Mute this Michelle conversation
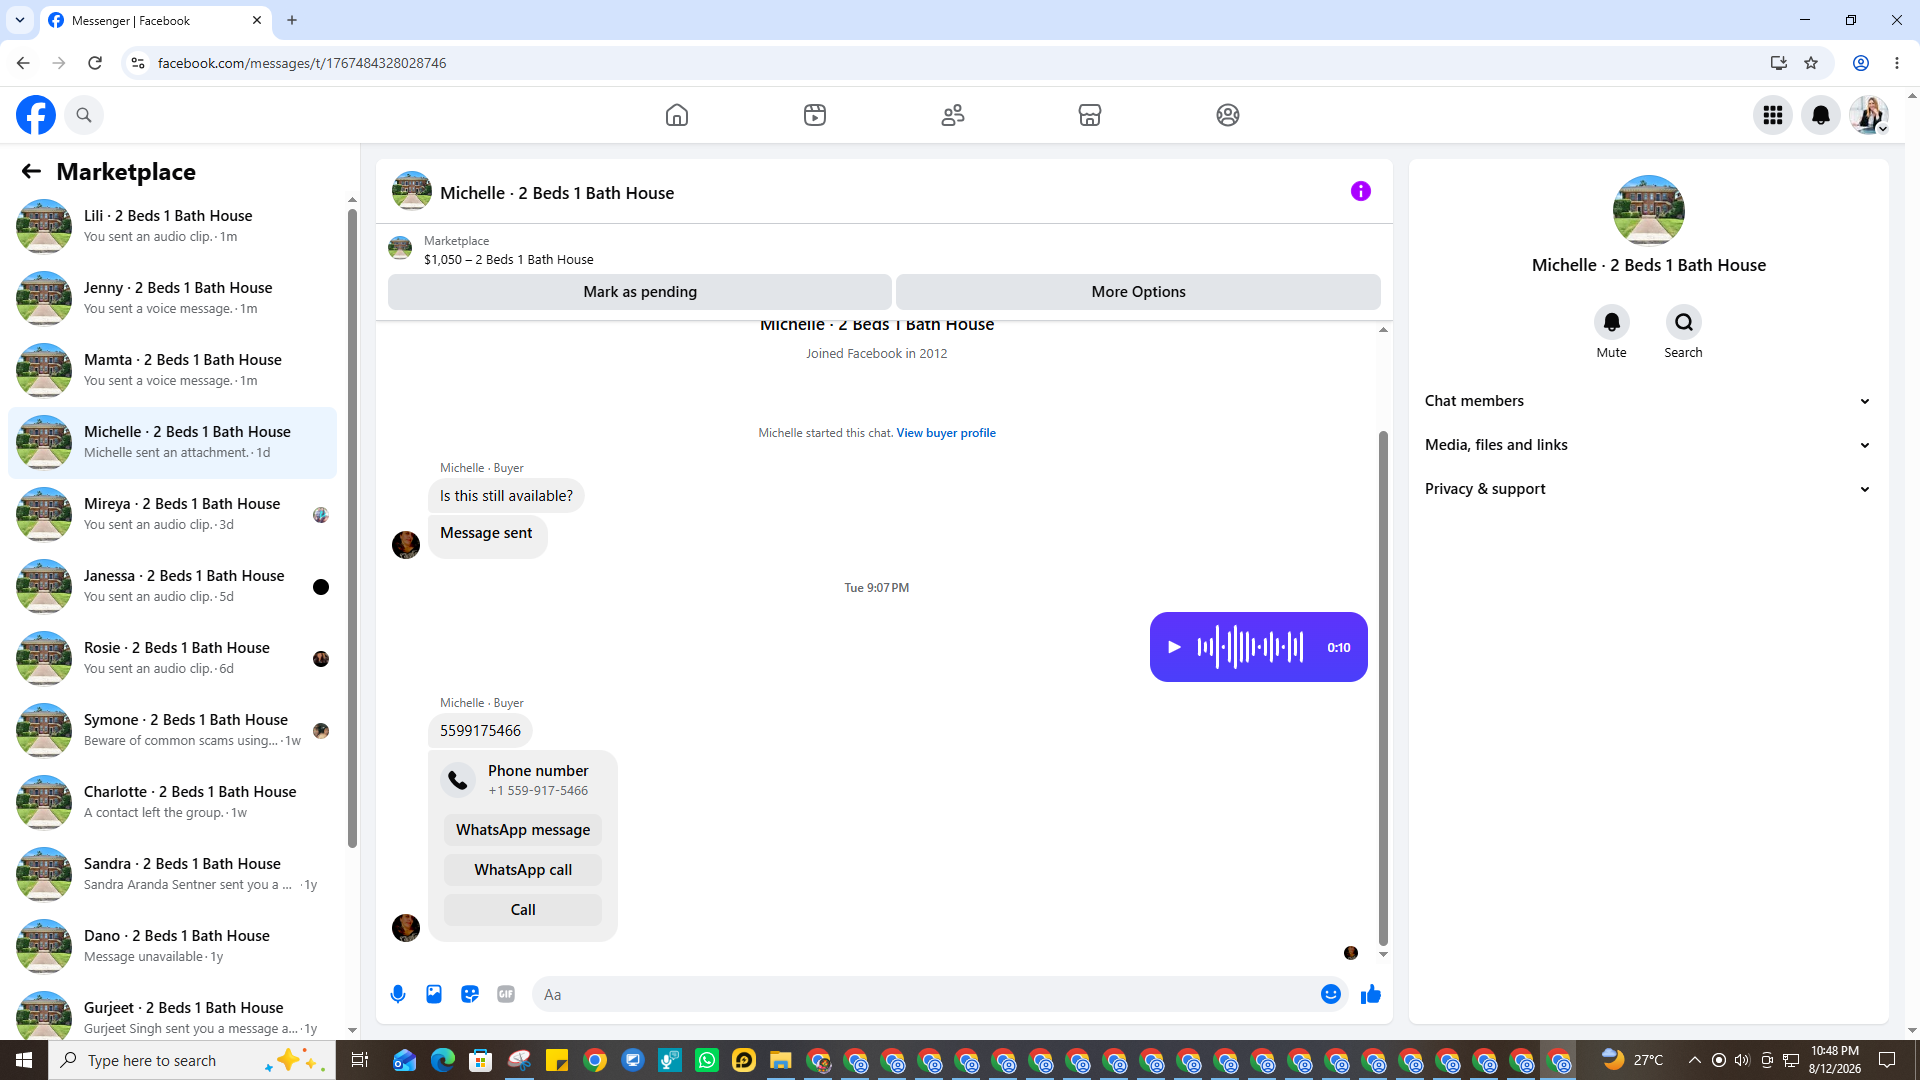The width and height of the screenshot is (1920, 1080). point(1612,322)
